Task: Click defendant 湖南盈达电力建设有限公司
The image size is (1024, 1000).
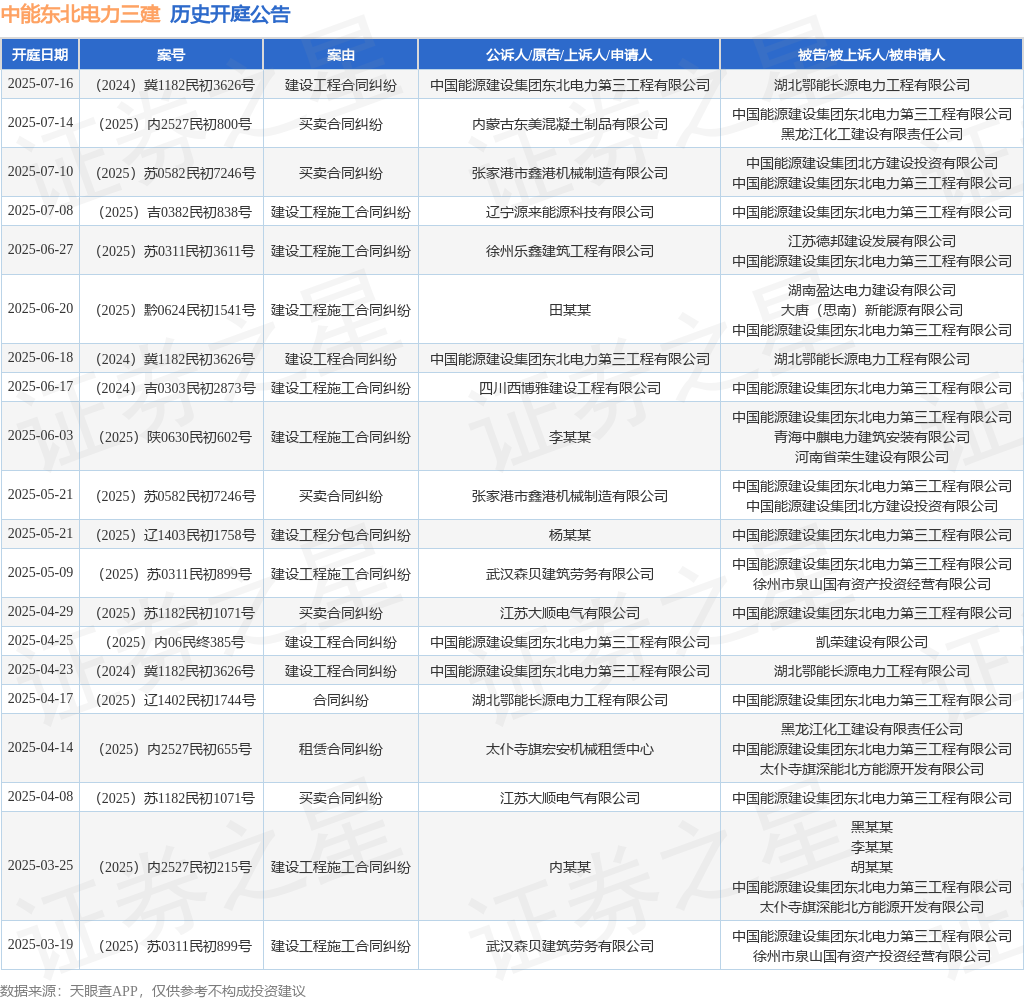Action: pos(871,290)
